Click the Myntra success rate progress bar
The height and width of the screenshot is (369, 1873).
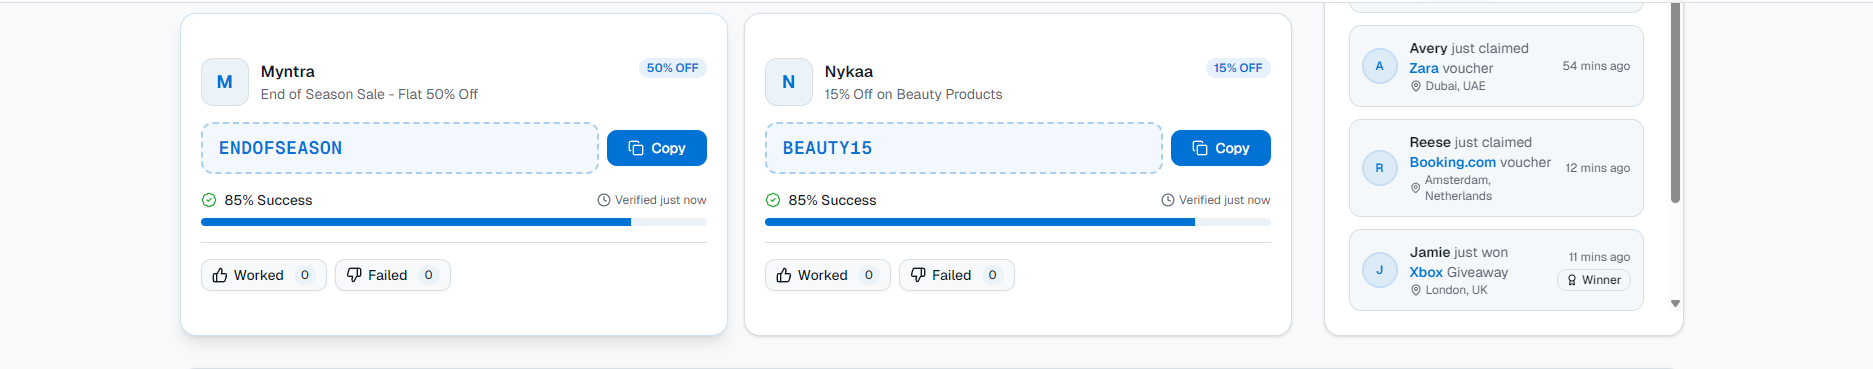454,222
